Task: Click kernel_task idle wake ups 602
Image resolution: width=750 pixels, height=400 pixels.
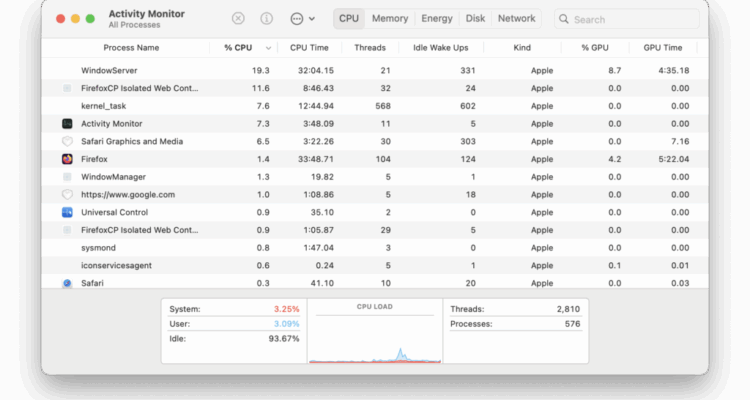Action: (467, 106)
